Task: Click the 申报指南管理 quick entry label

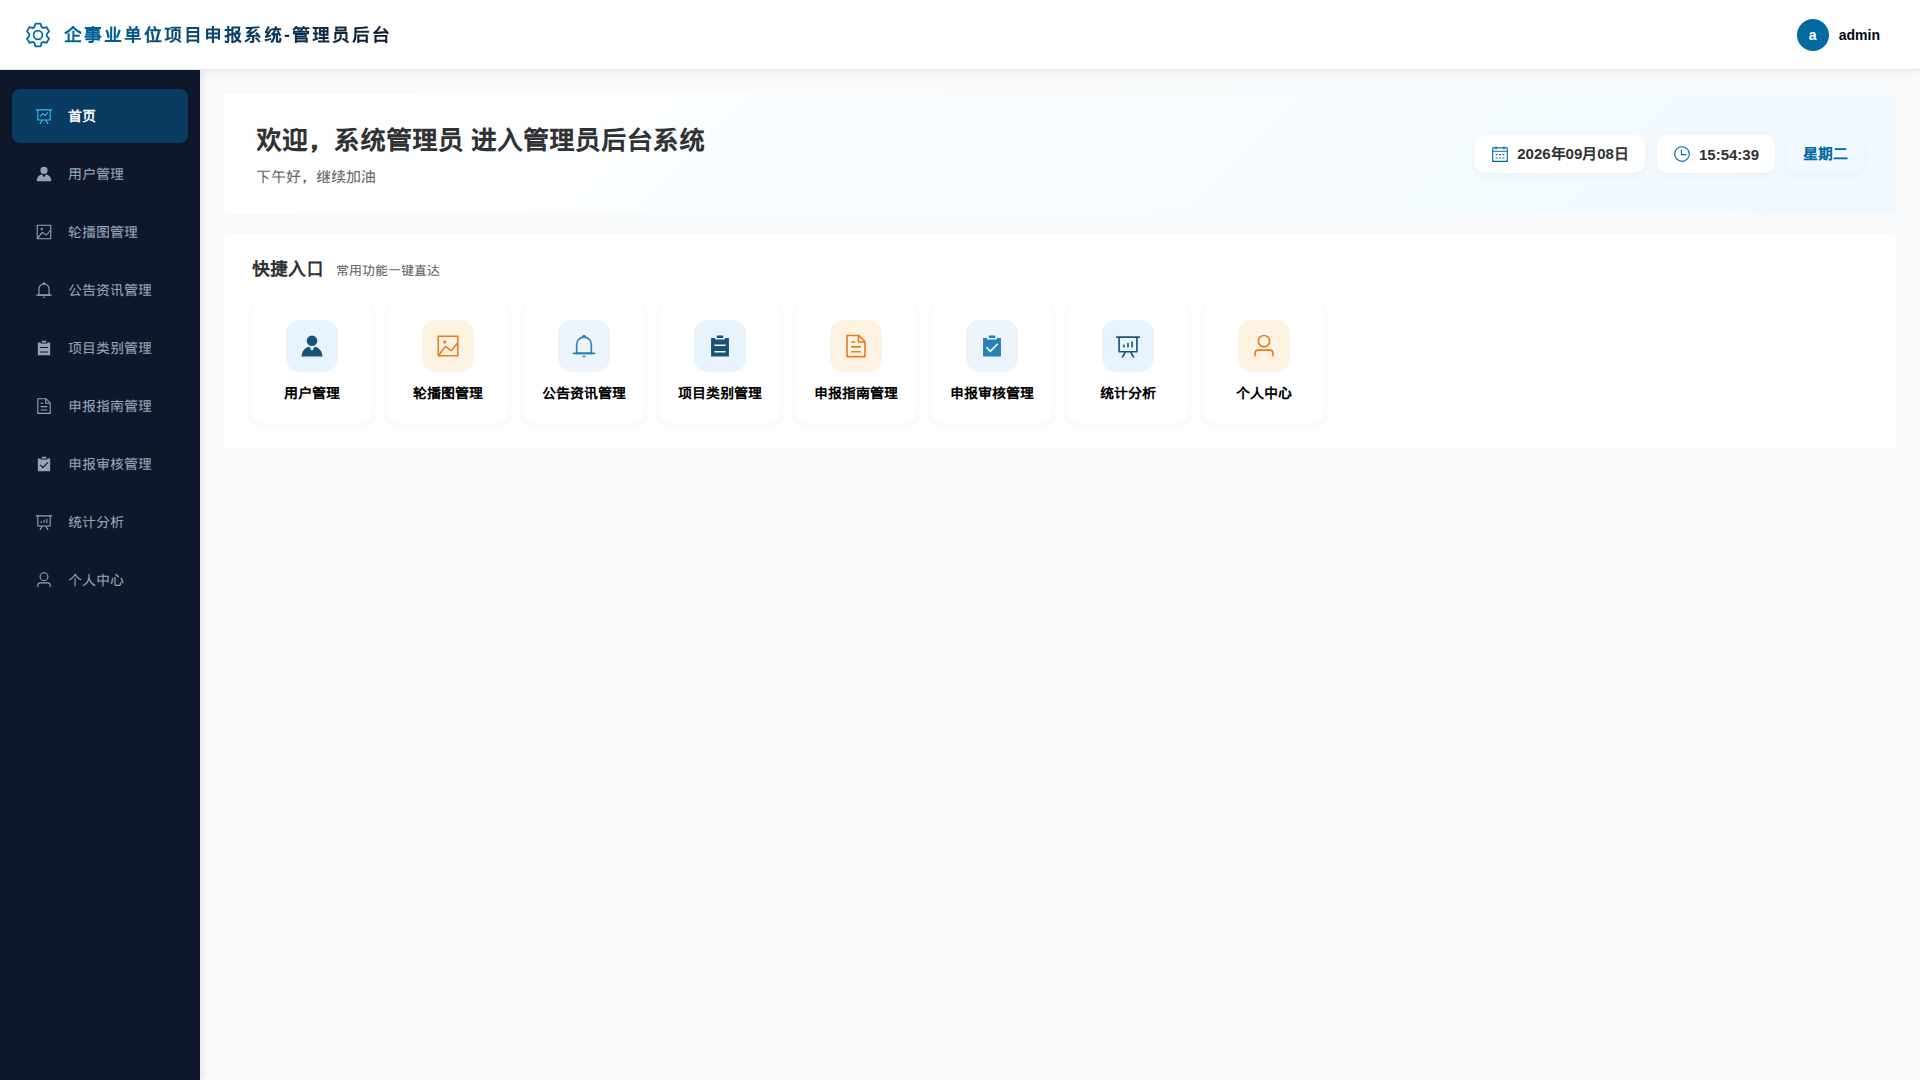Action: click(856, 393)
